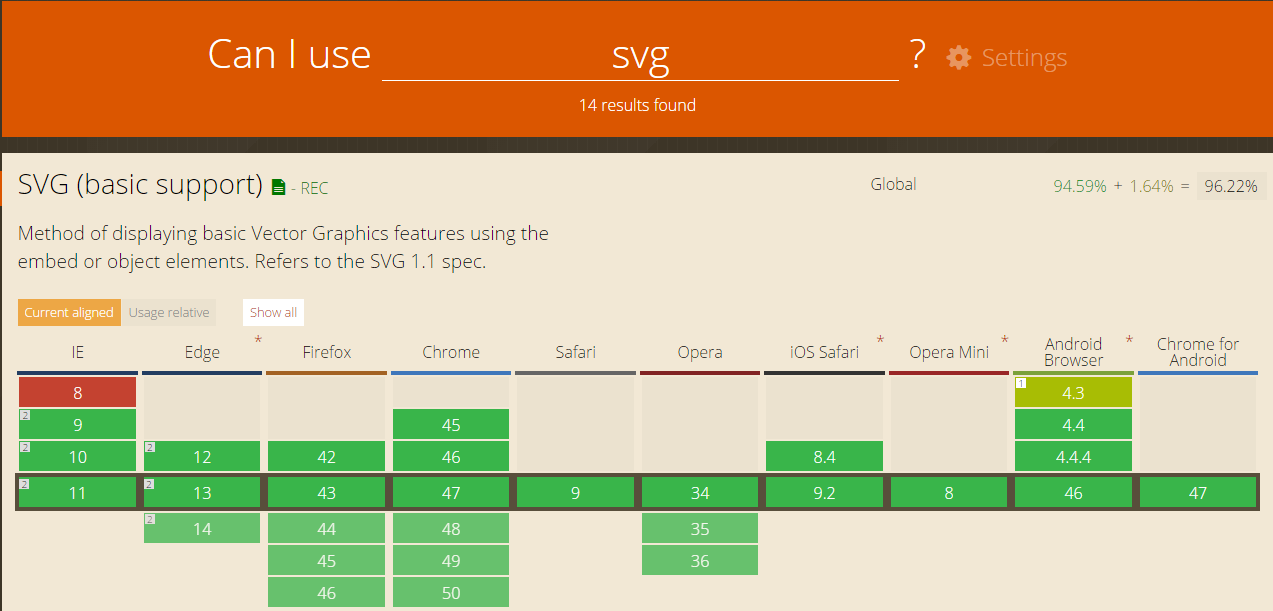Switch to Usage relative view
The height and width of the screenshot is (611, 1273).
[x=168, y=312]
